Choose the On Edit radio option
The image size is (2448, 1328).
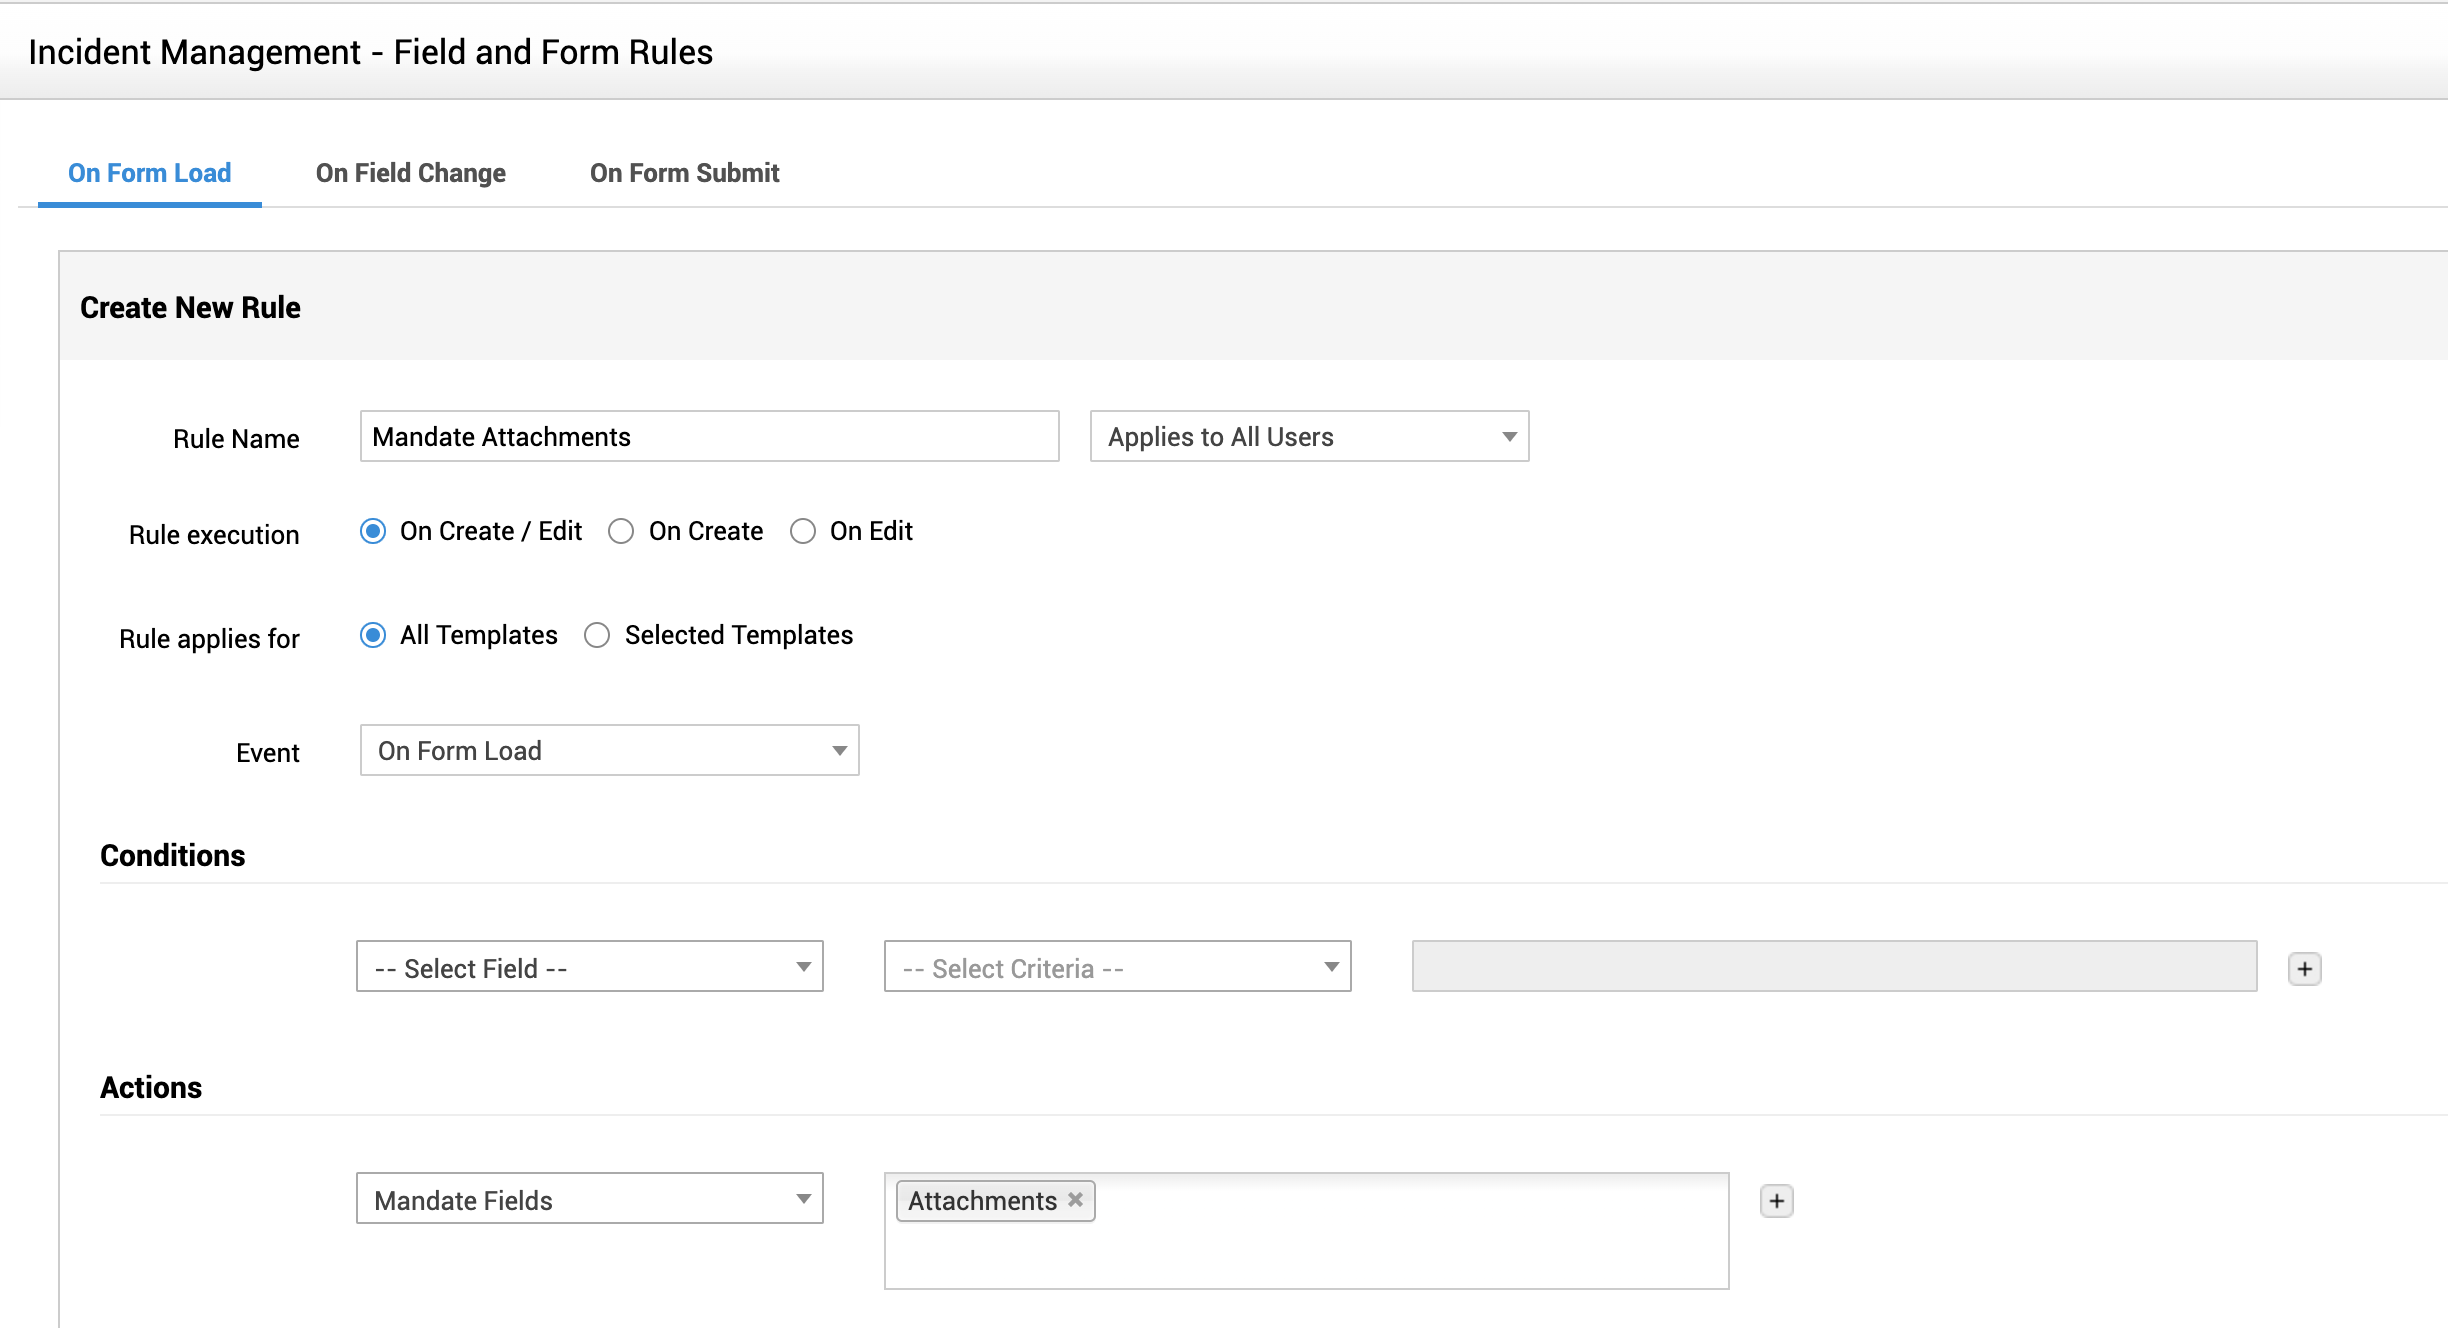tap(803, 531)
